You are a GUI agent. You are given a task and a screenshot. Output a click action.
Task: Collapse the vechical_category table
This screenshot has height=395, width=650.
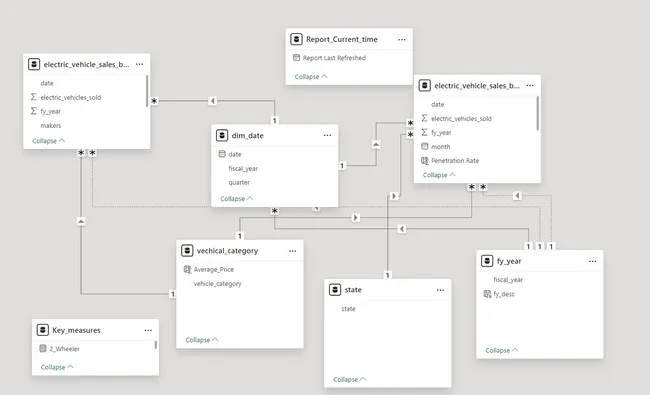point(201,340)
